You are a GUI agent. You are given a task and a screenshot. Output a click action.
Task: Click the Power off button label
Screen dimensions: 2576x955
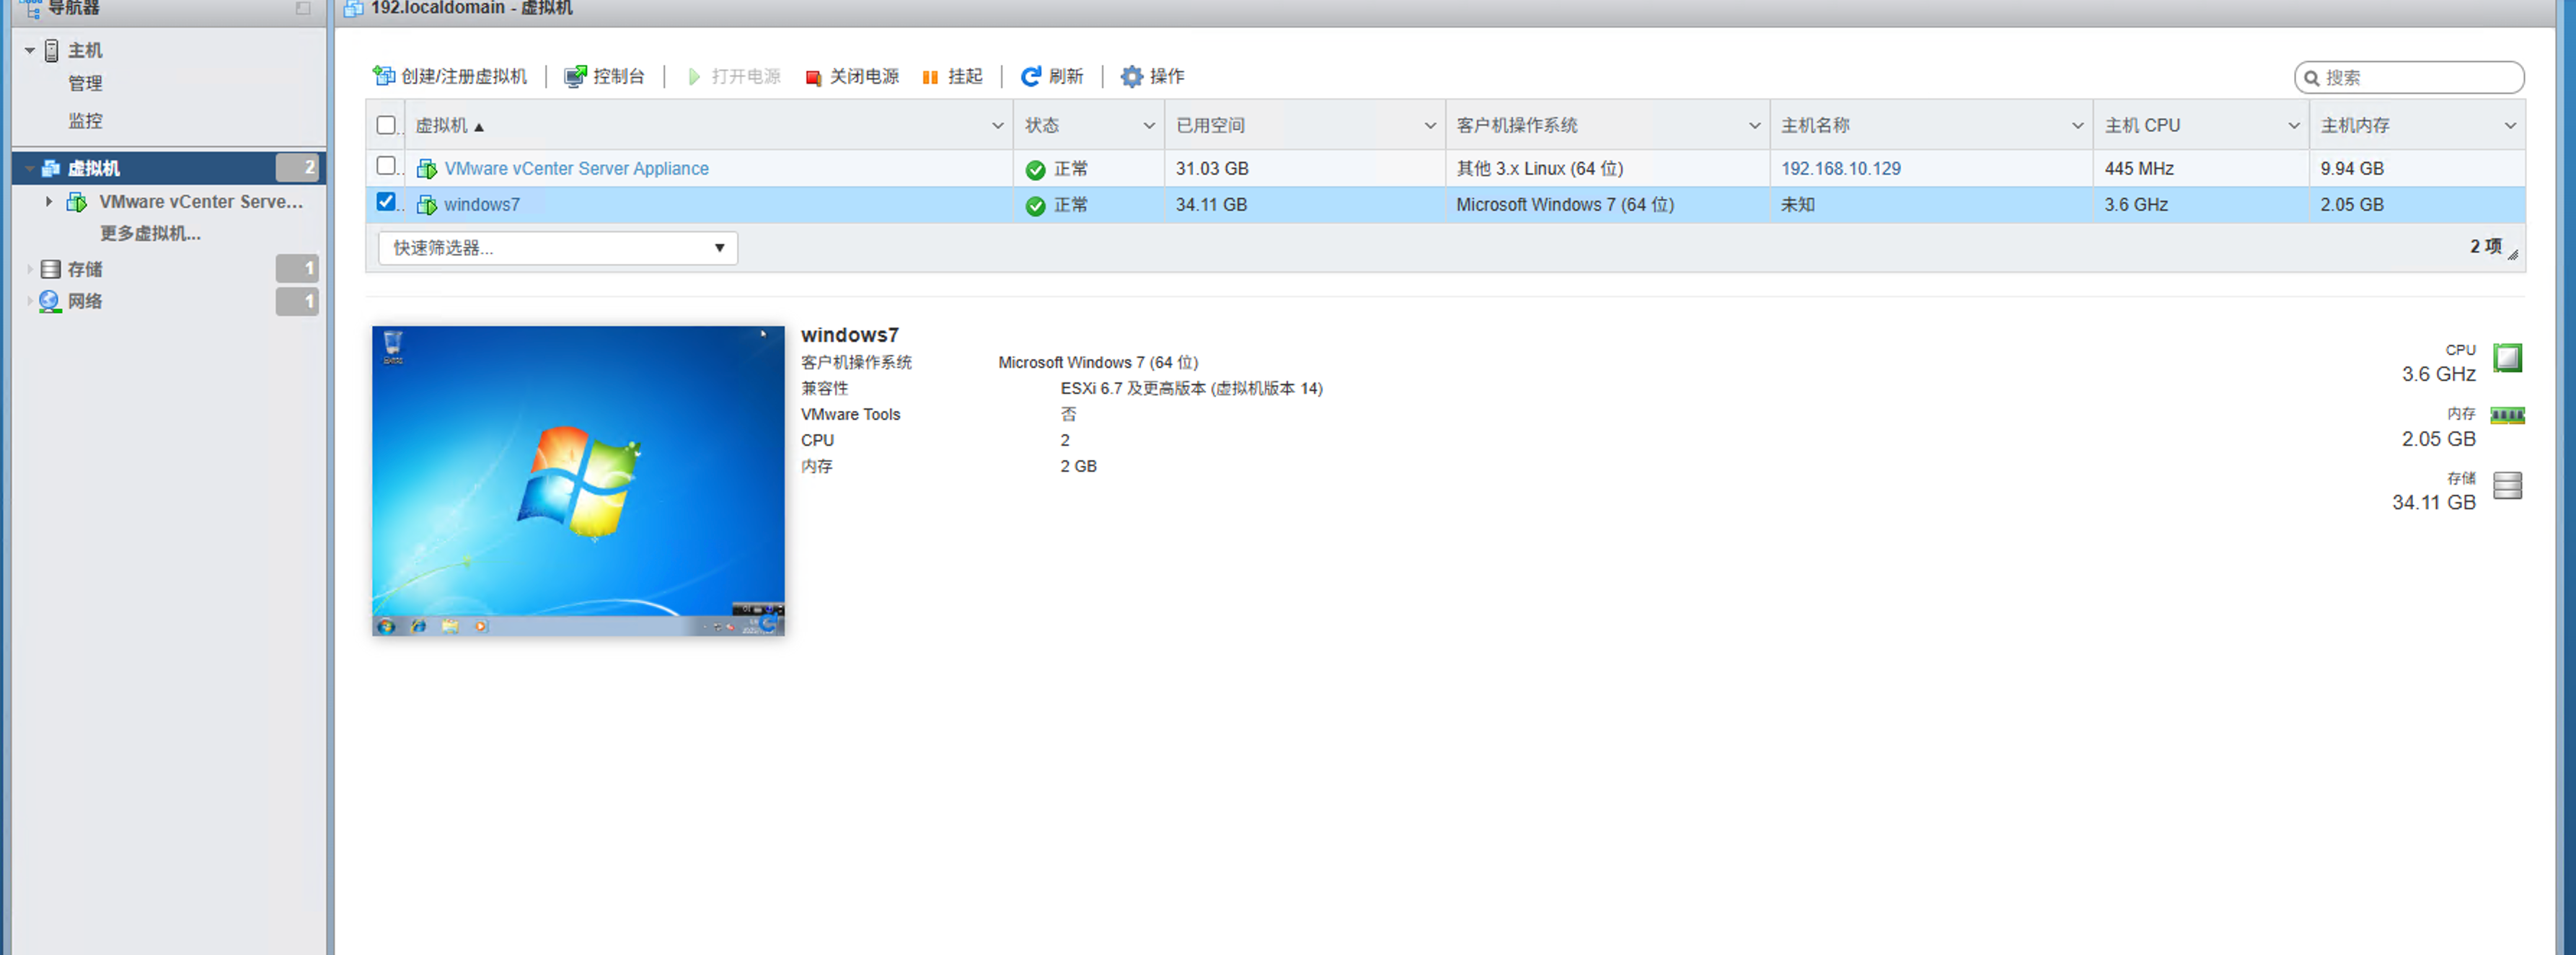[x=864, y=77]
